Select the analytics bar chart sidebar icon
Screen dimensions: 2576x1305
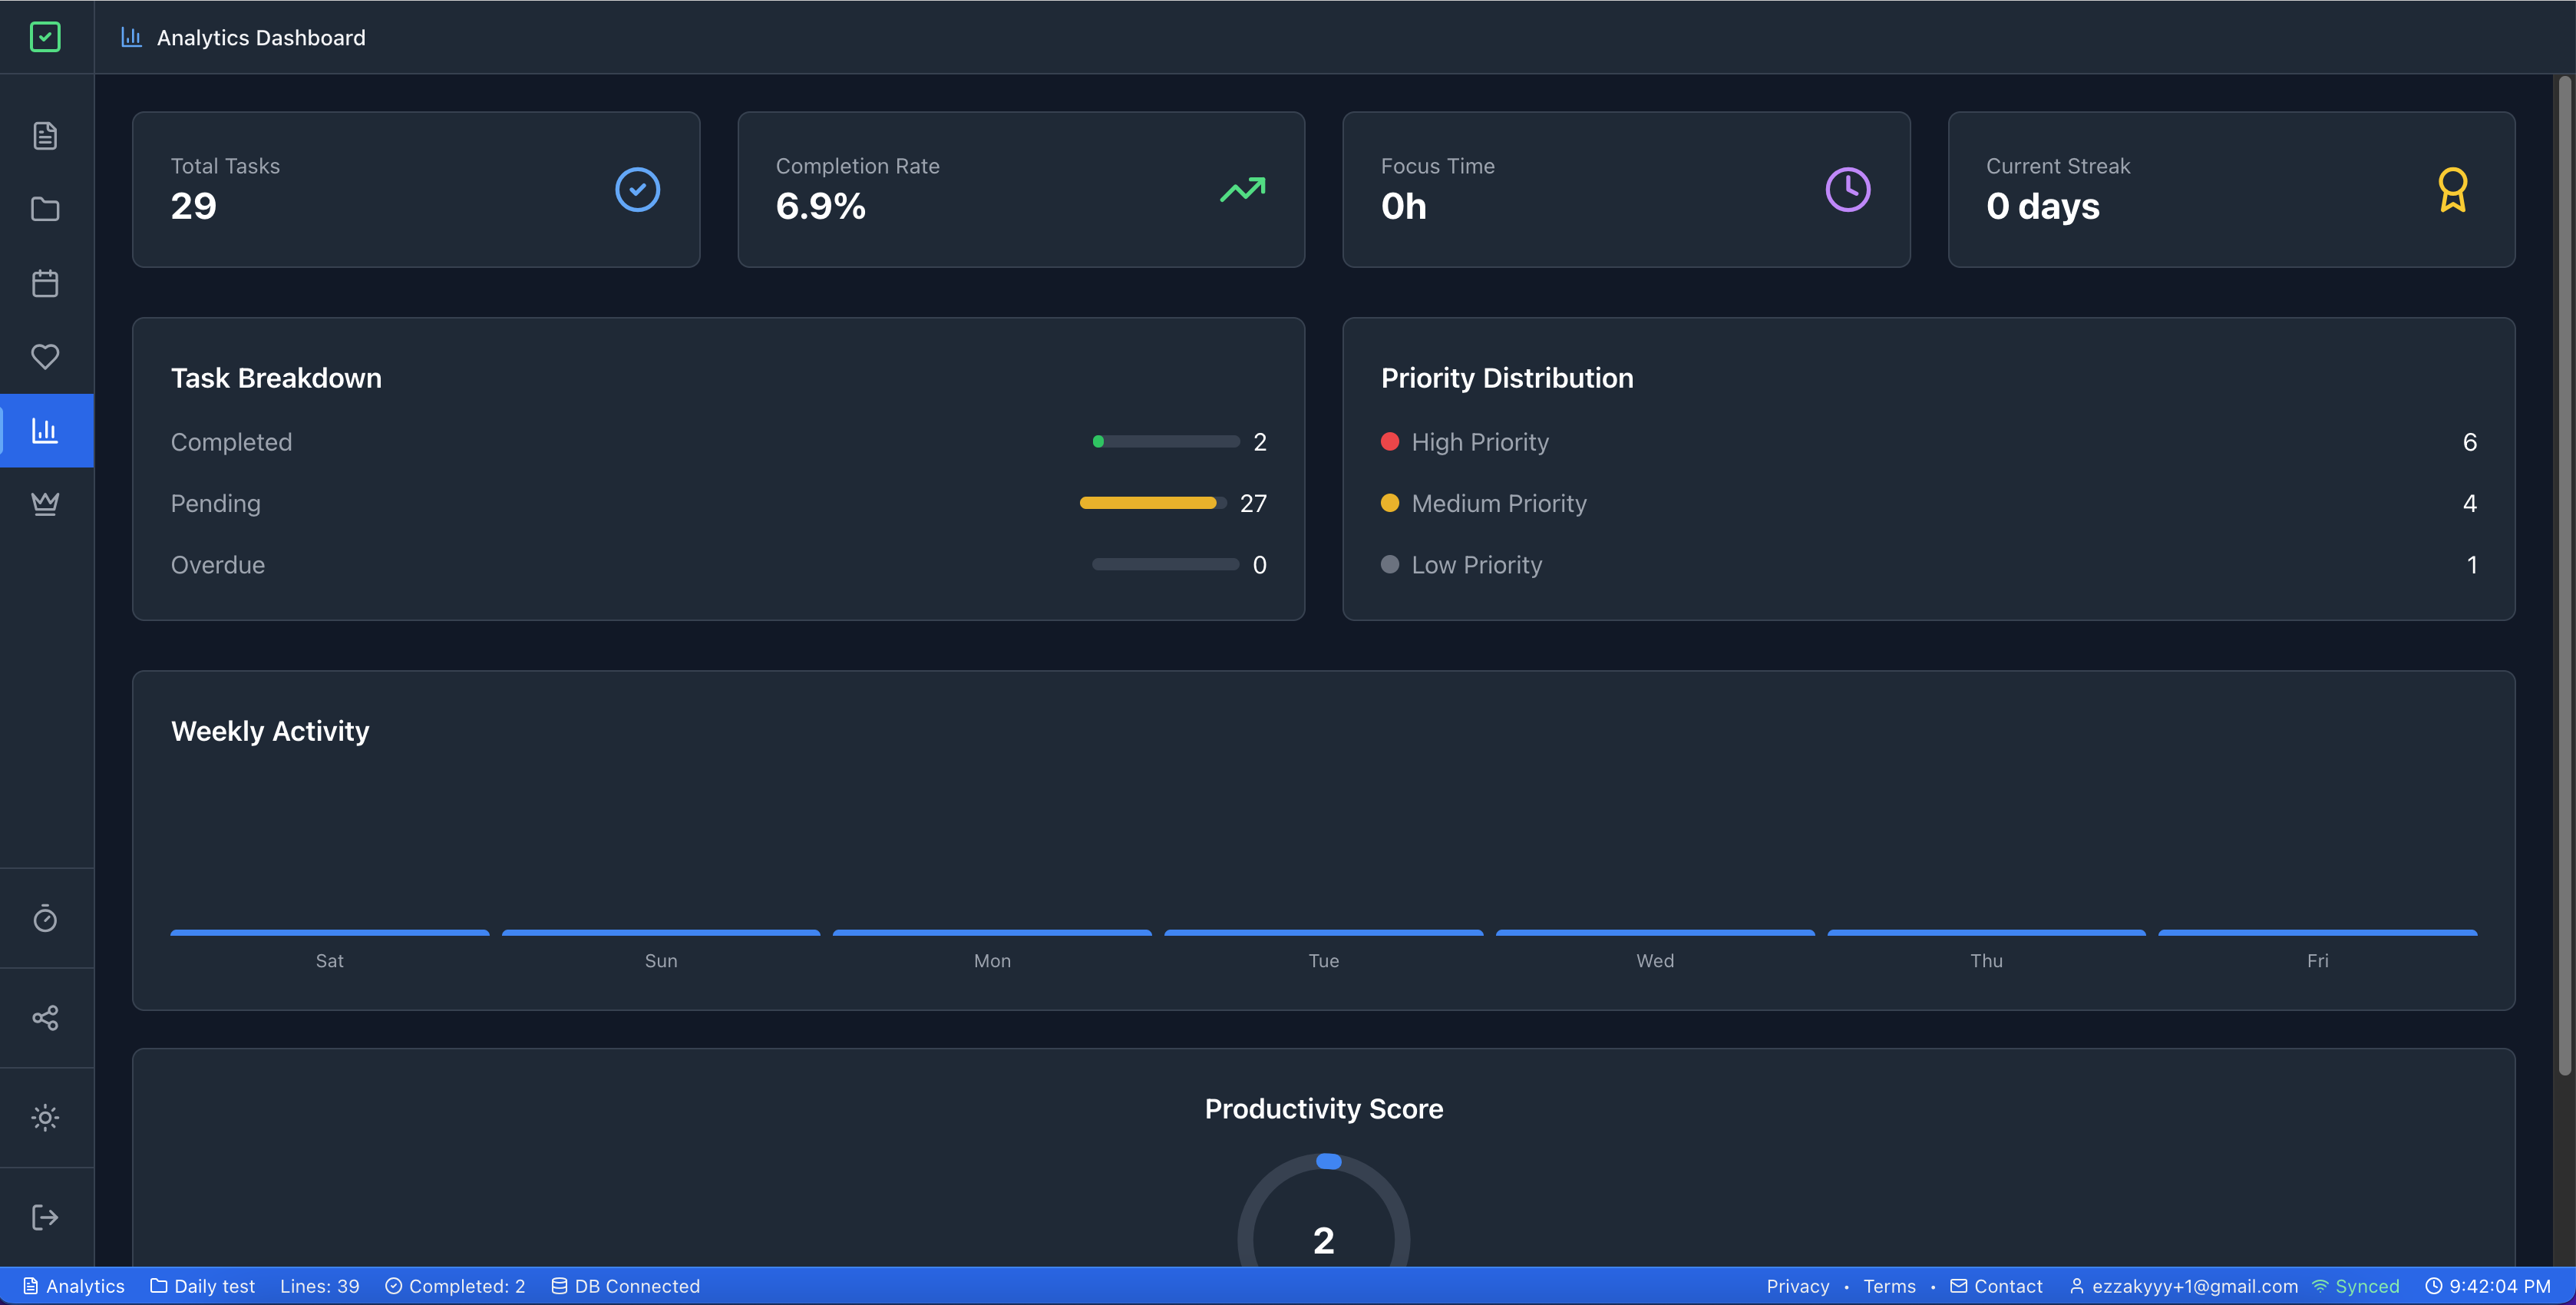click(x=45, y=430)
